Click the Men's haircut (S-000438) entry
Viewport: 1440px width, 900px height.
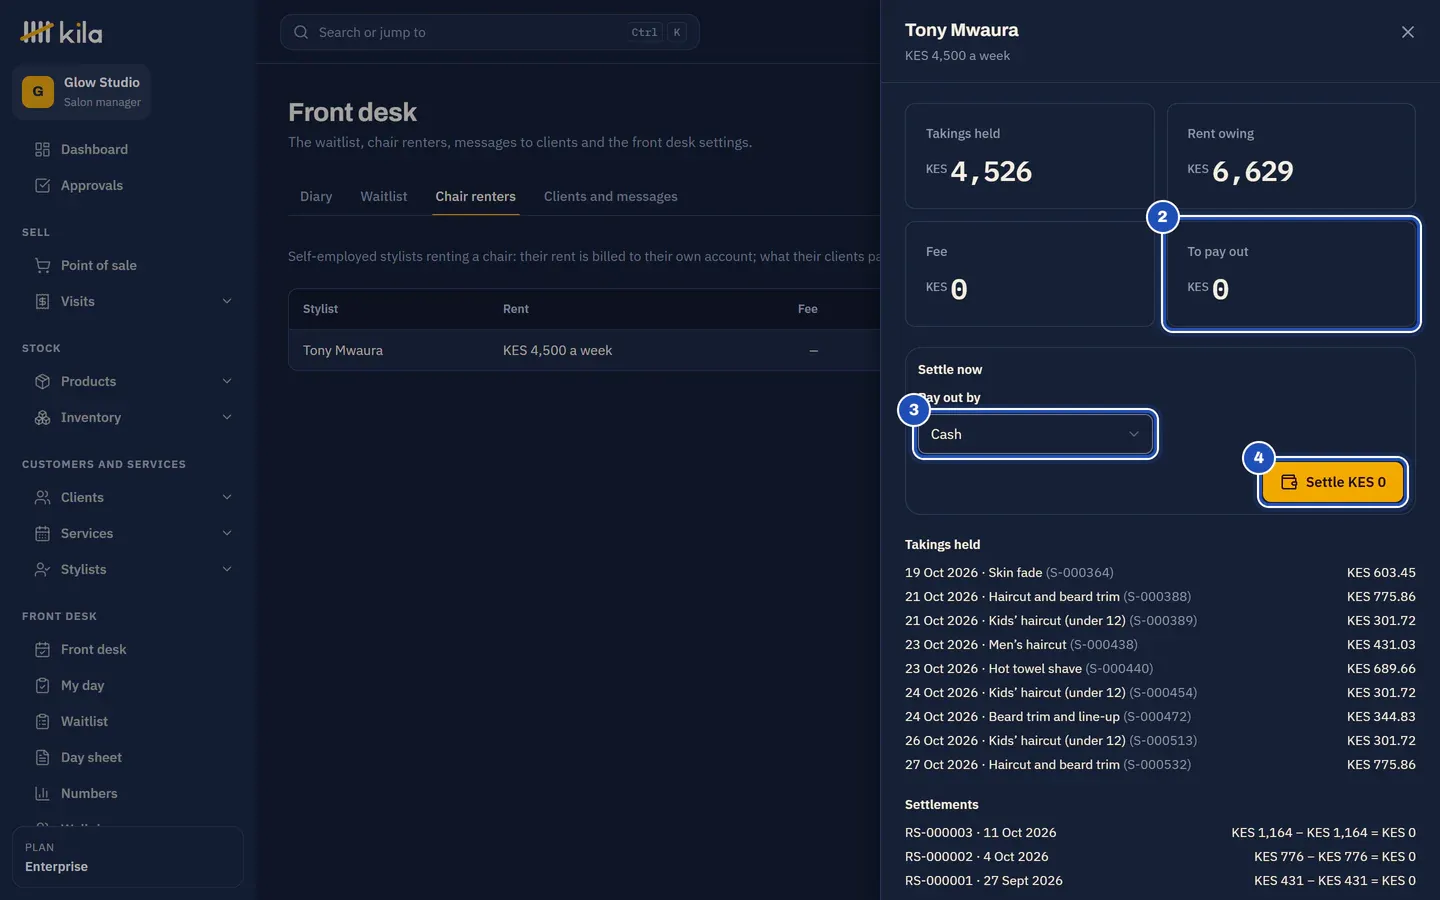click(x=1160, y=645)
